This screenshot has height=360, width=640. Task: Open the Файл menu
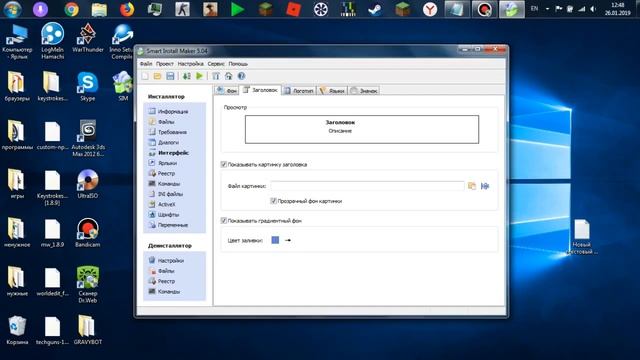pyautogui.click(x=146, y=64)
